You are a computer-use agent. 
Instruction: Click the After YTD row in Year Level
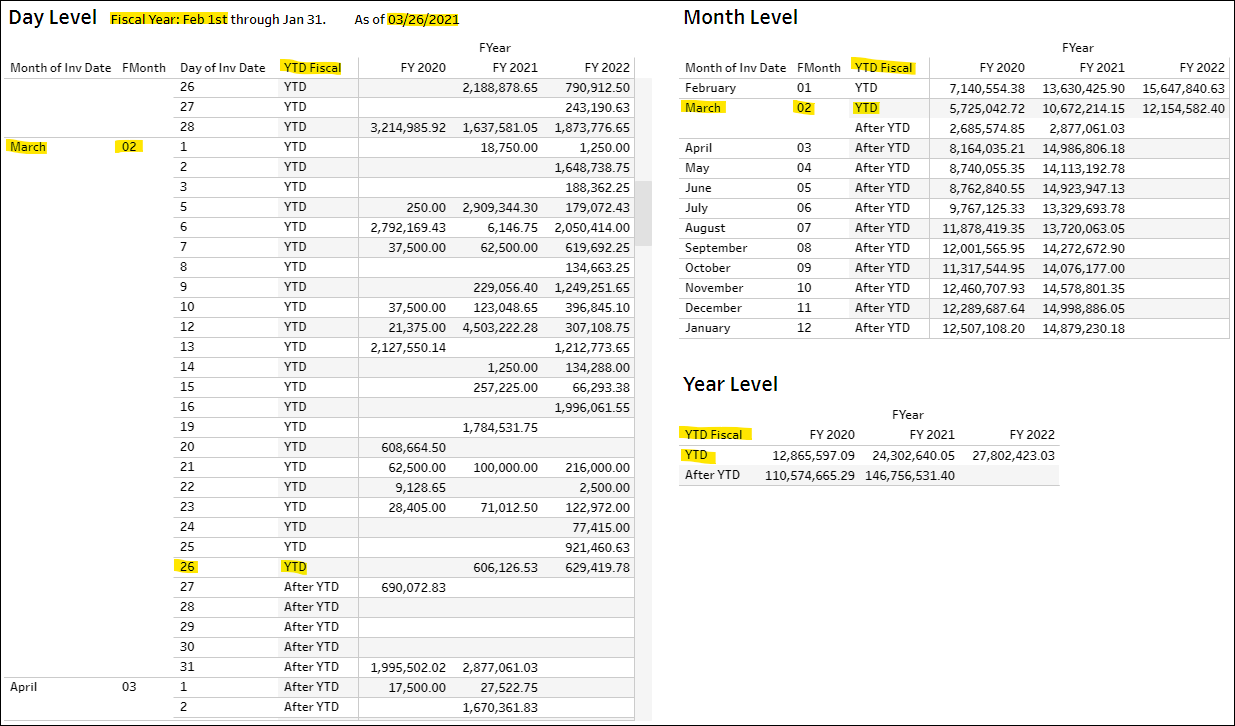tap(712, 475)
